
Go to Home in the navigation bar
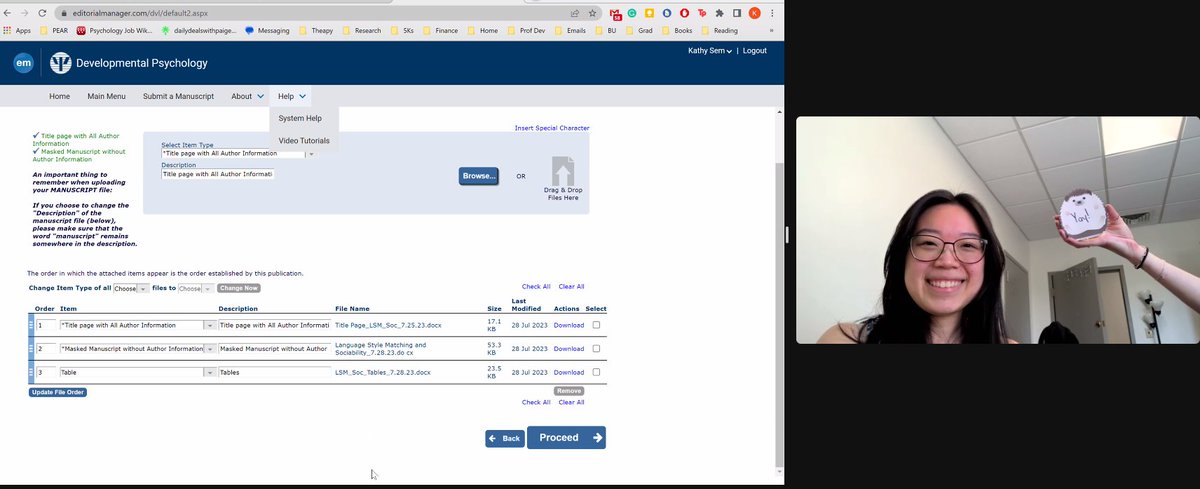[60, 96]
